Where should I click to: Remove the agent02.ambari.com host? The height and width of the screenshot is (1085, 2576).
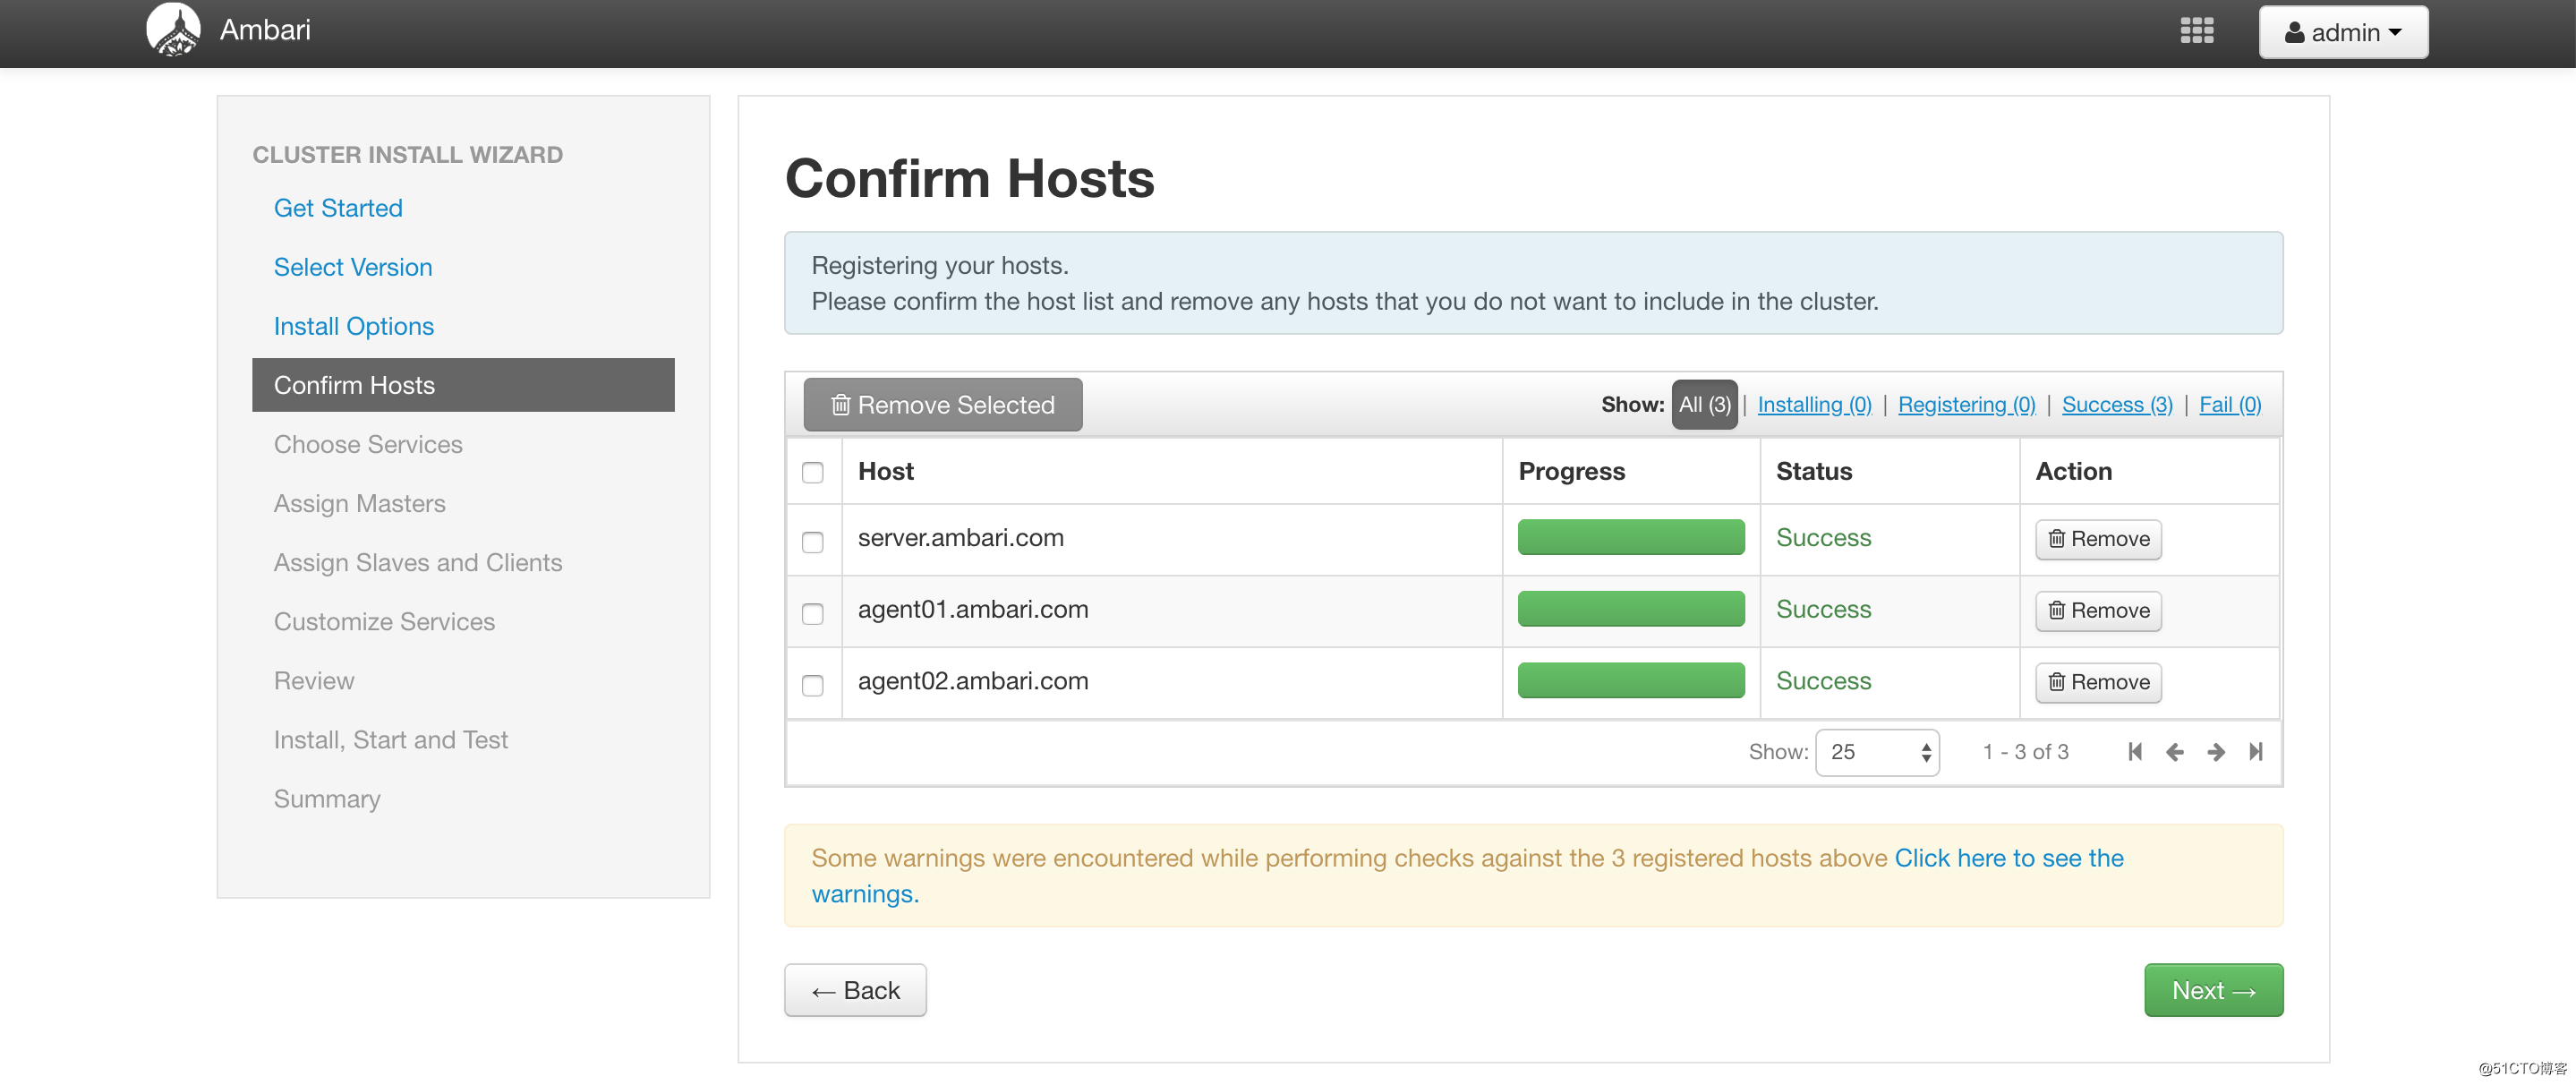[x=2098, y=682]
